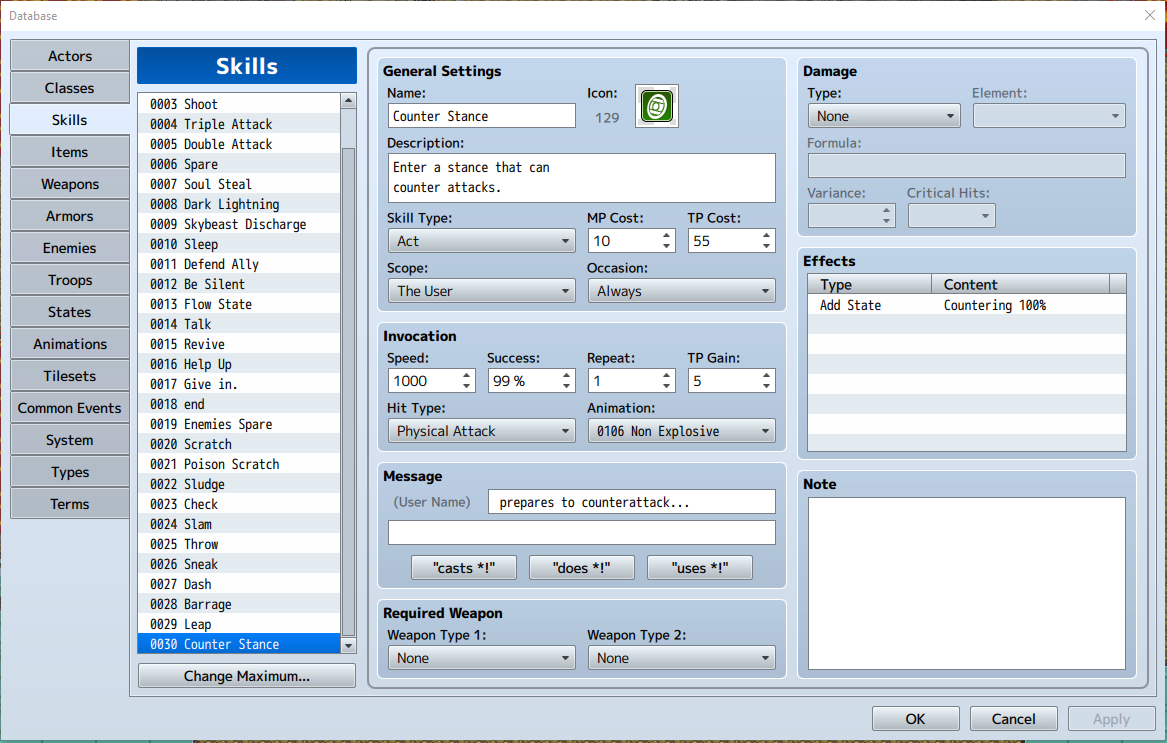
Task: Increase Repeat count with the up arrow
Action: 666,375
